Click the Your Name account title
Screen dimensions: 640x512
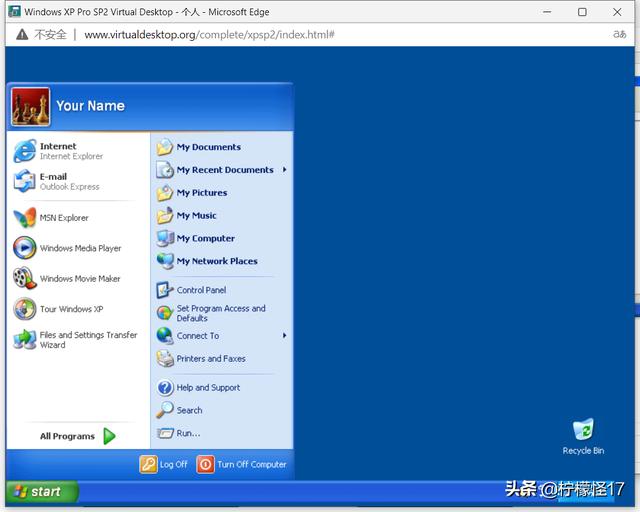[x=90, y=106]
